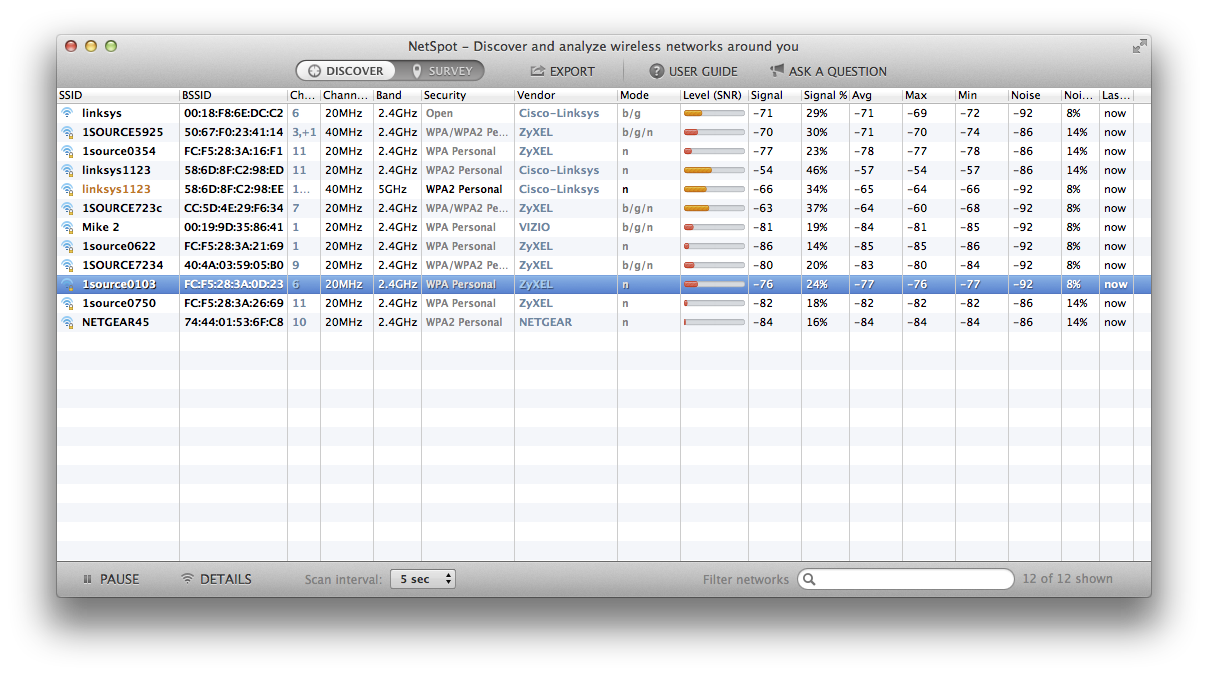The width and height of the screenshot is (1208, 676).
Task: Click the wifi icon beside 1source0354
Action: 67,151
